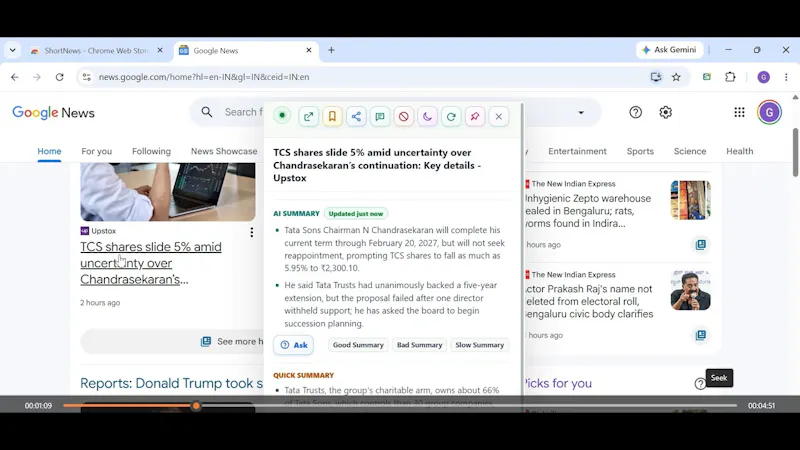Open Picks for you section link
The width and height of the screenshot is (800, 450).
(558, 383)
